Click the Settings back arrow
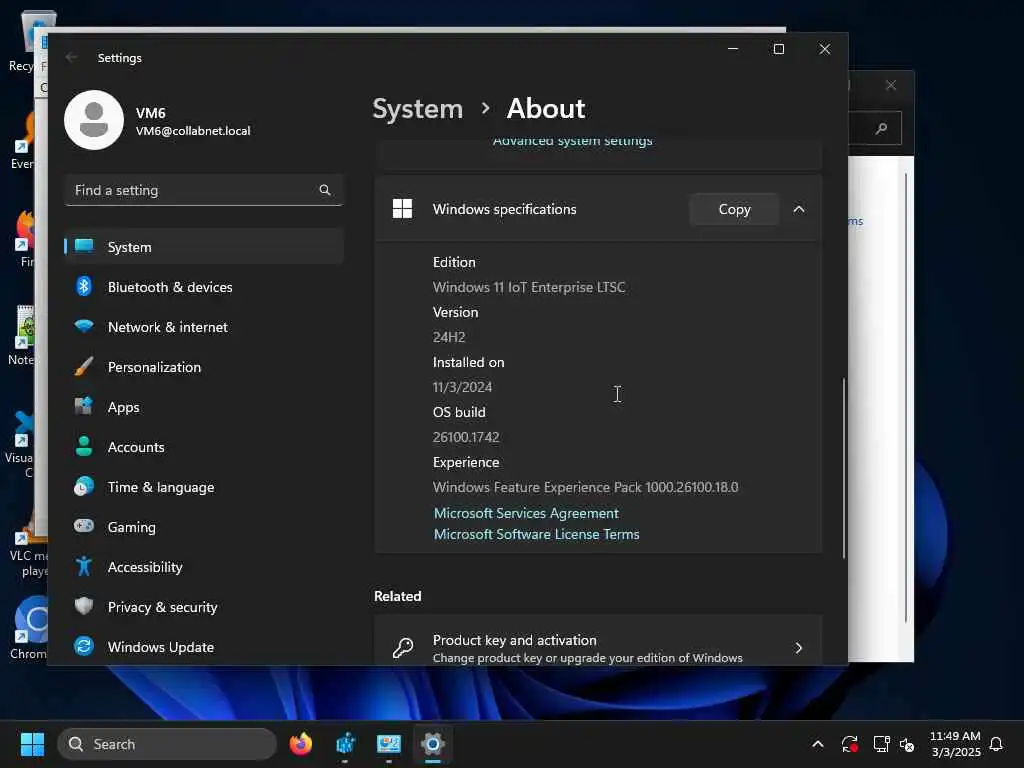Screen dimensions: 1024x768 71,57
